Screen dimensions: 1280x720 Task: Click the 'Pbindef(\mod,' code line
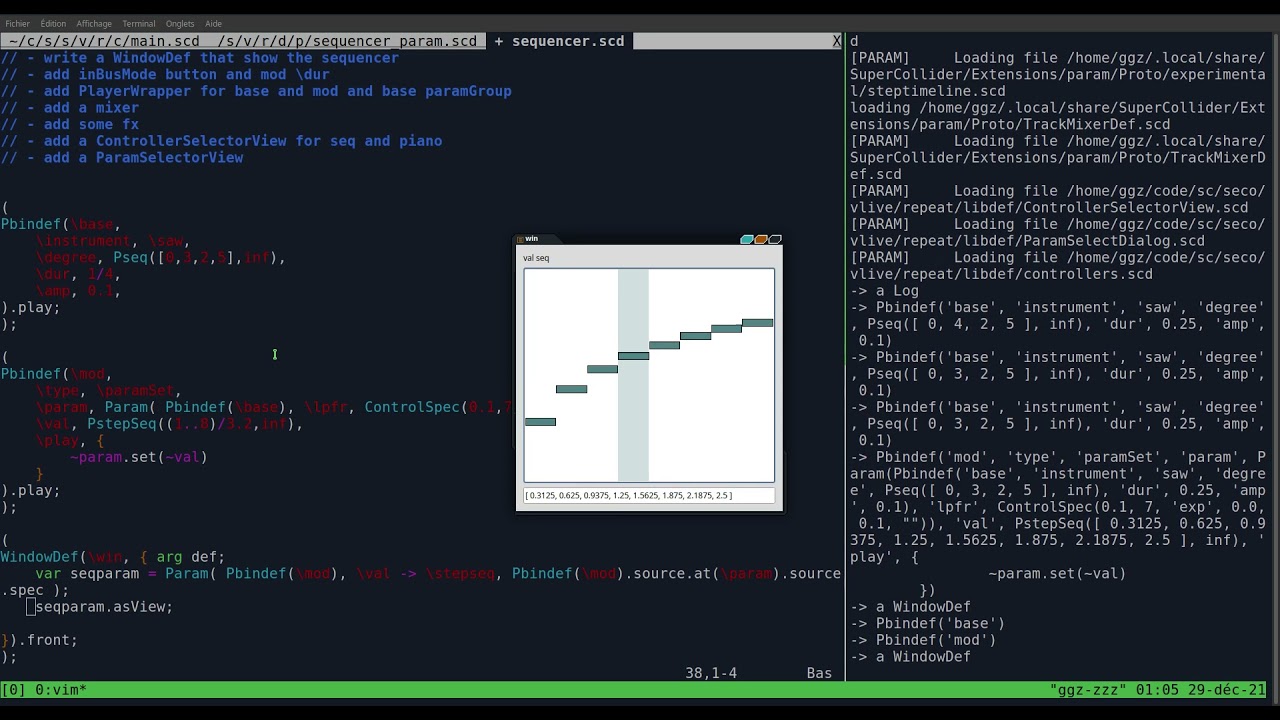pos(56,374)
